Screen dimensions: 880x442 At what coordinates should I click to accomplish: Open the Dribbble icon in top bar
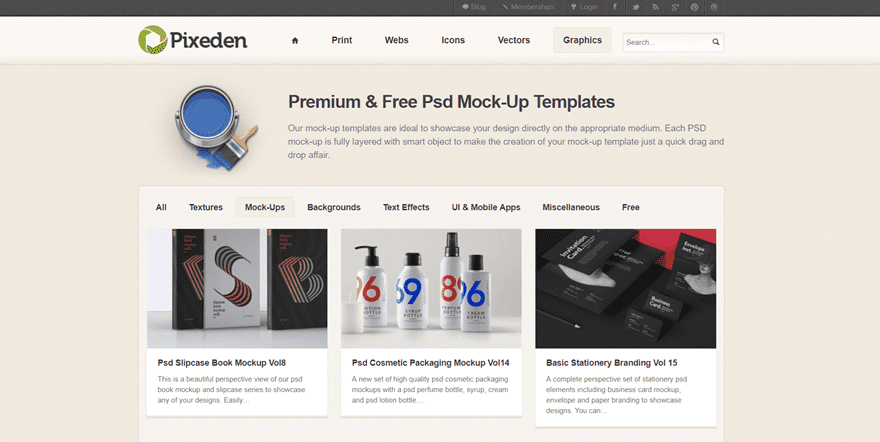(x=714, y=7)
